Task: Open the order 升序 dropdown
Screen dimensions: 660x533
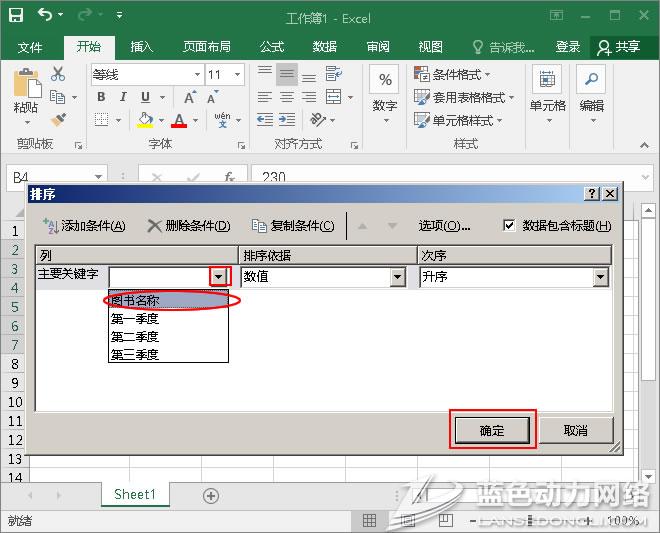Action: tap(600, 277)
